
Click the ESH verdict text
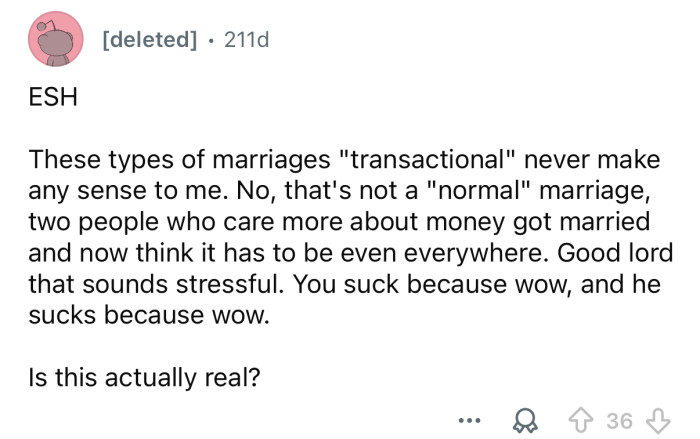(x=50, y=100)
